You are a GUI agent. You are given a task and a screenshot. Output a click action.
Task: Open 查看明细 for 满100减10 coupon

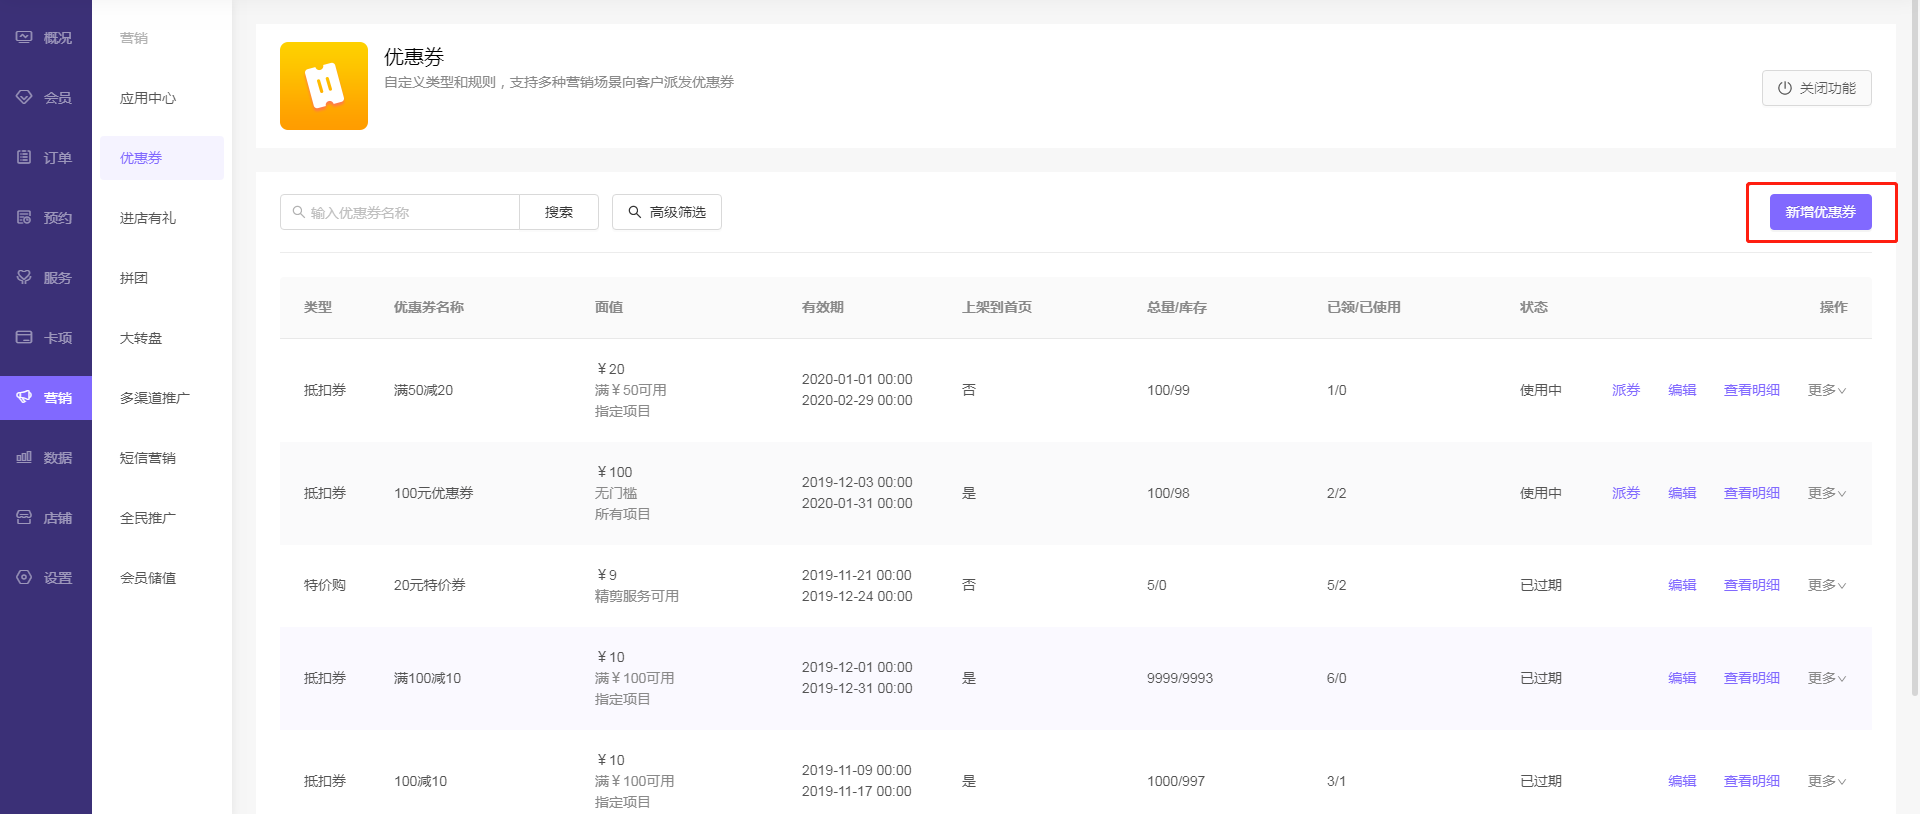[x=1752, y=678]
